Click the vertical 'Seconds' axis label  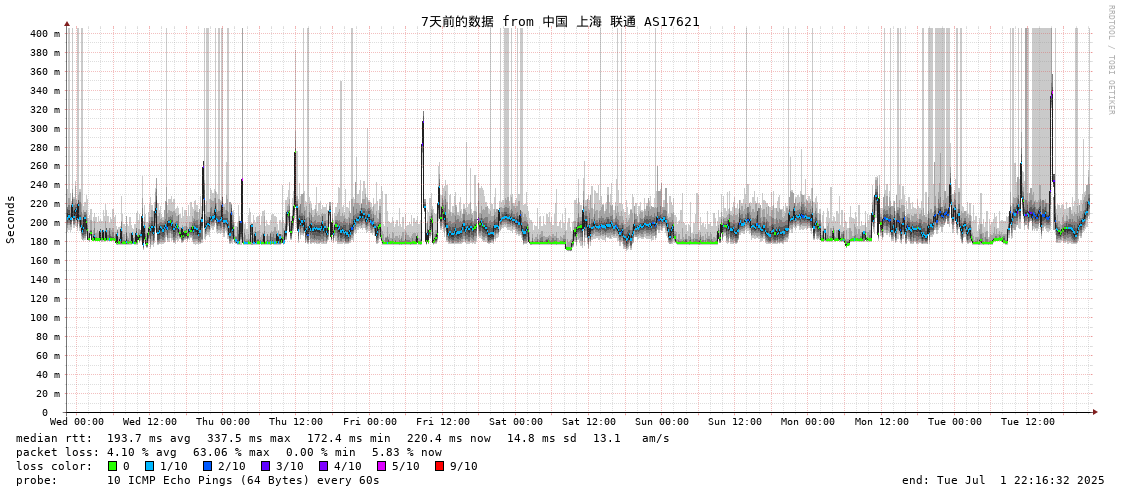coord(11,219)
